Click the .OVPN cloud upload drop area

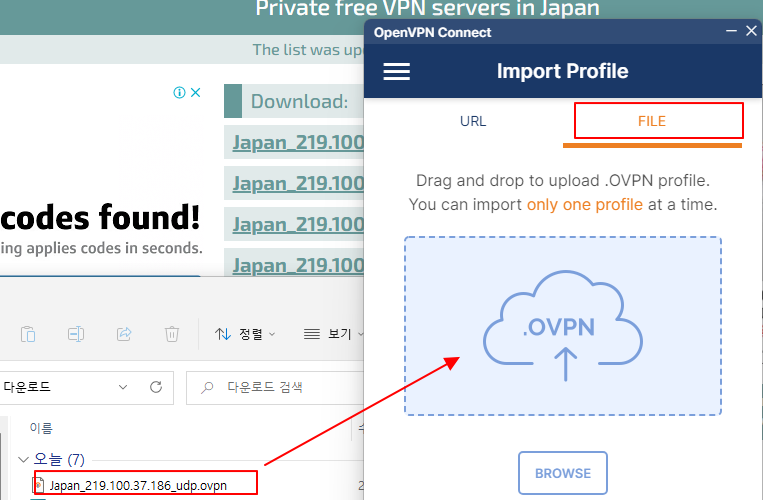tap(563, 326)
